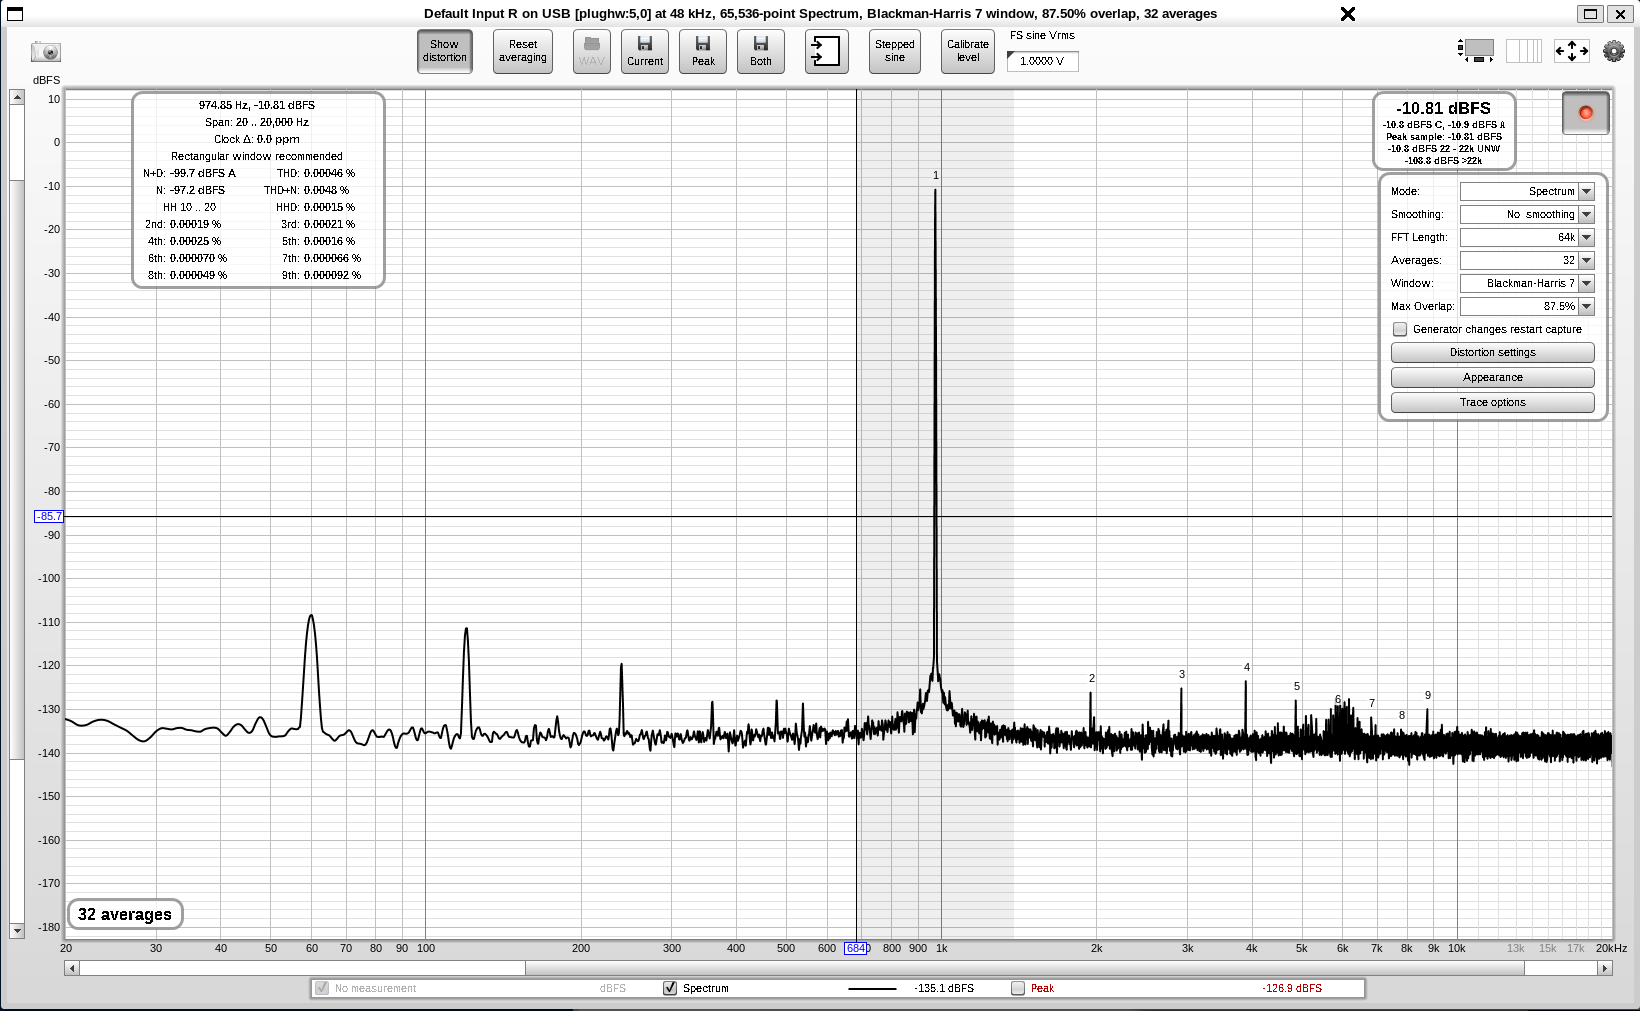This screenshot has width=1640, height=1011.
Task: Click the FS sine Vrms field
Action: pyautogui.click(x=1042, y=61)
